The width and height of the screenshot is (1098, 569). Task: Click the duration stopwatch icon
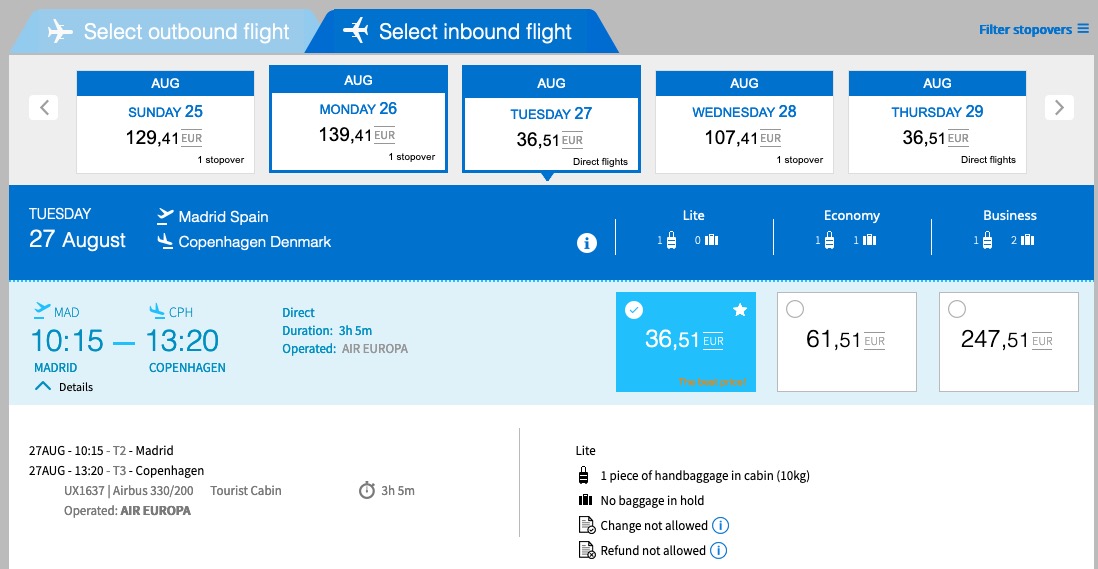tap(367, 490)
